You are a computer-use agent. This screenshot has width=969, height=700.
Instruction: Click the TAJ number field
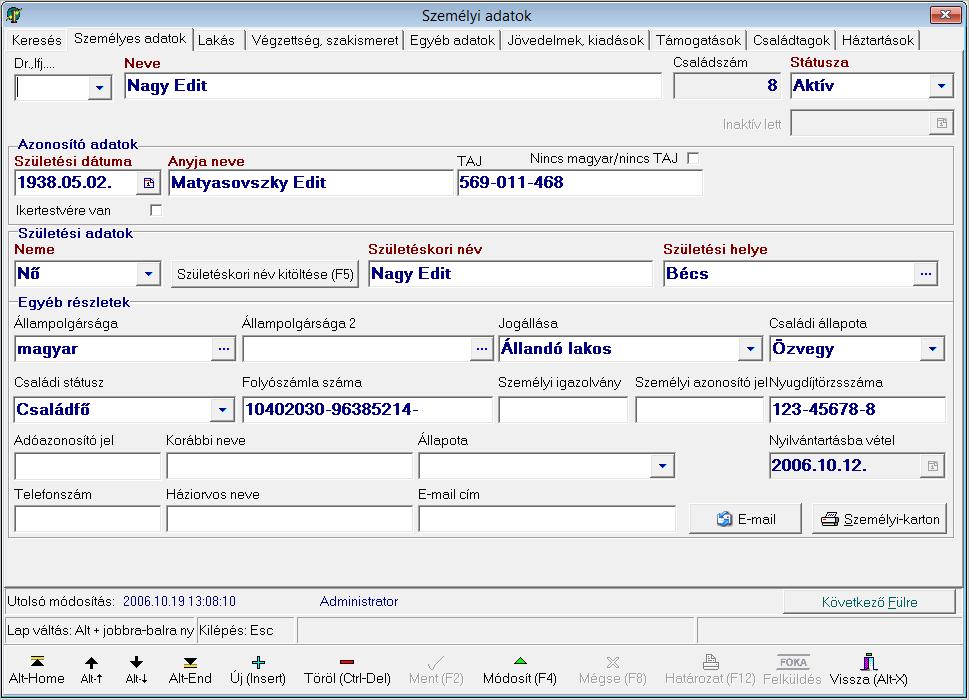pos(580,183)
